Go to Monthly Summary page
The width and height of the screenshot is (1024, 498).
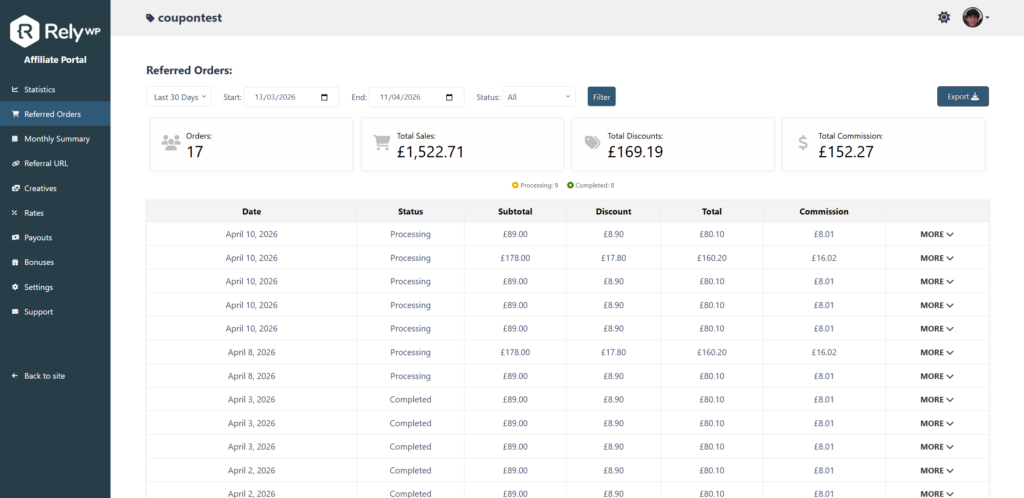pos(56,139)
